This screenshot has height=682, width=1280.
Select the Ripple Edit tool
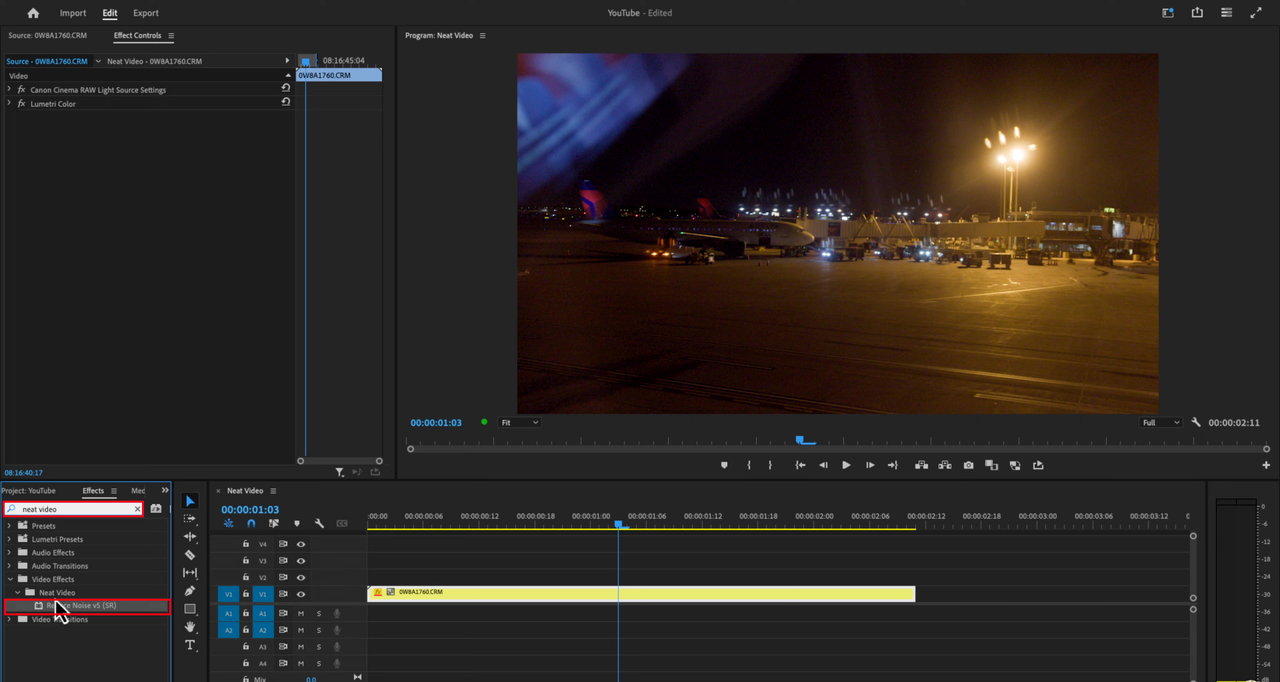[x=190, y=537]
